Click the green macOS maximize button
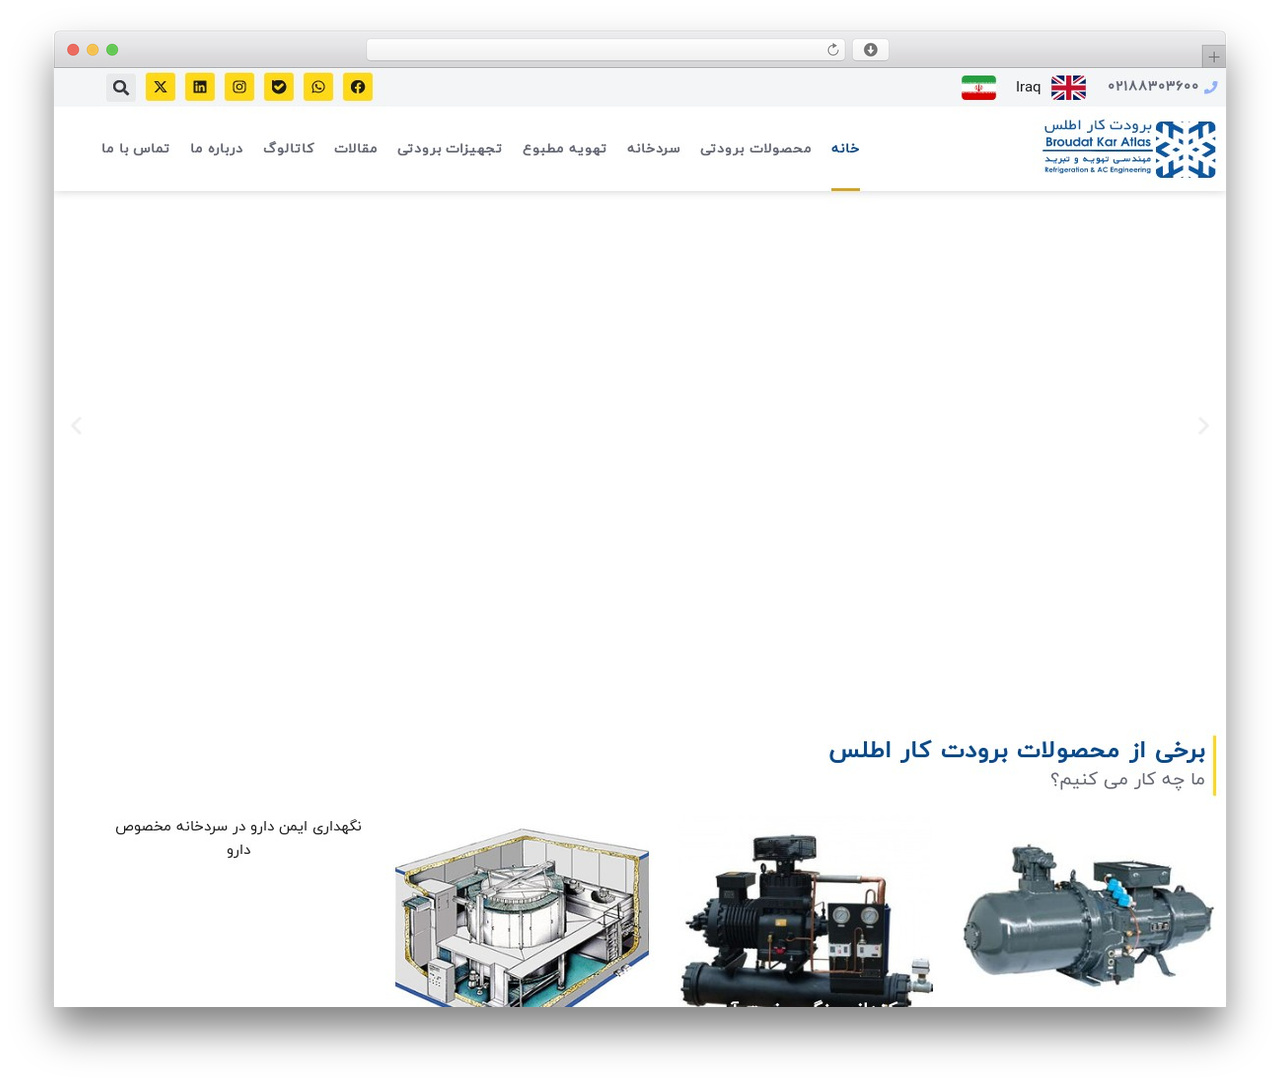 tap(112, 50)
